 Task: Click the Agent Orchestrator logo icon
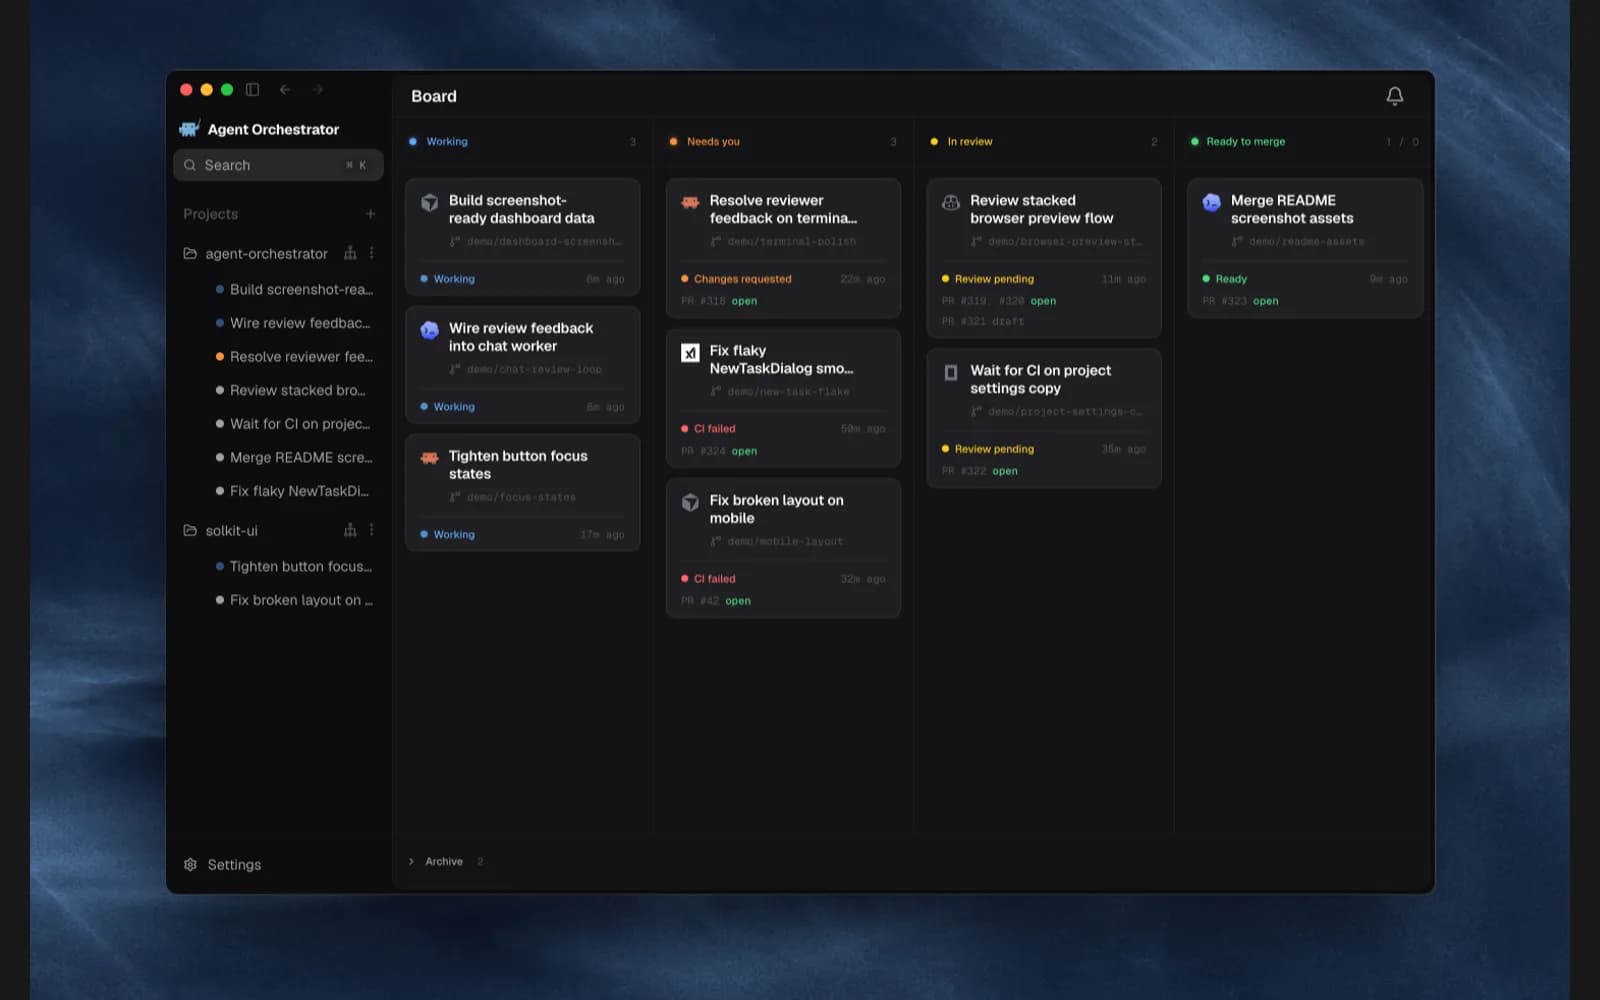click(189, 129)
